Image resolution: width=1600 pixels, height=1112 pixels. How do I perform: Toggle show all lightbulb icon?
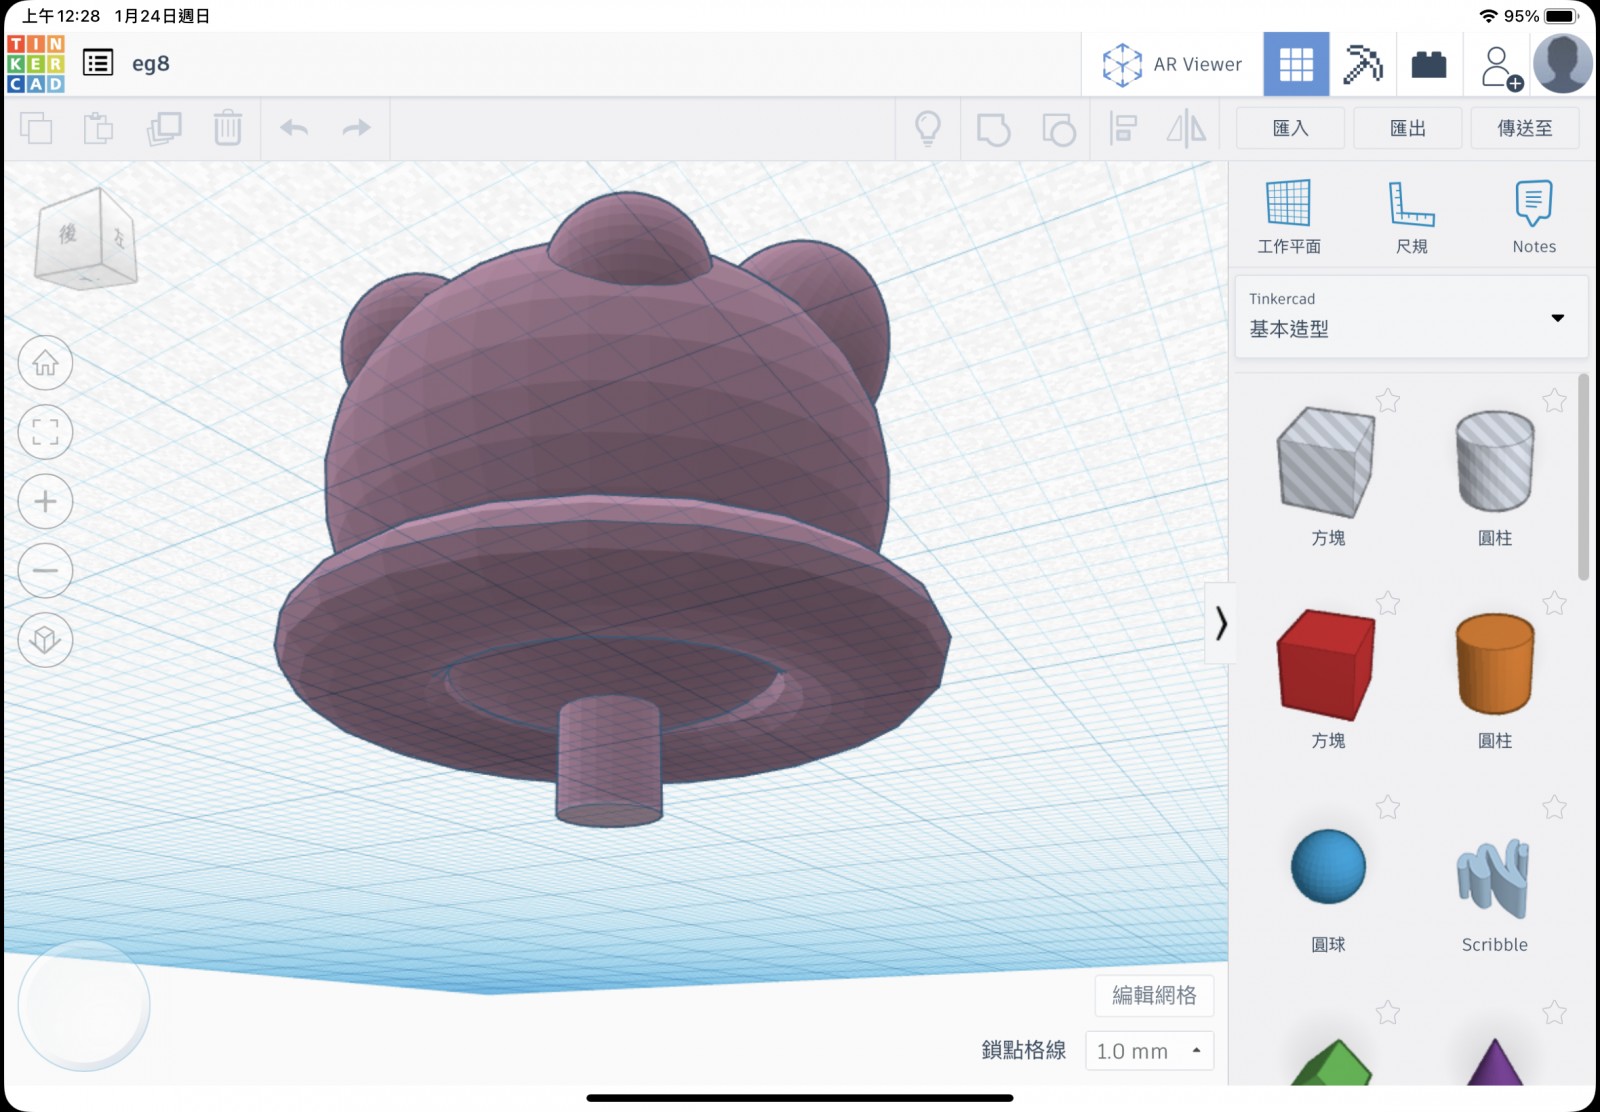point(928,128)
